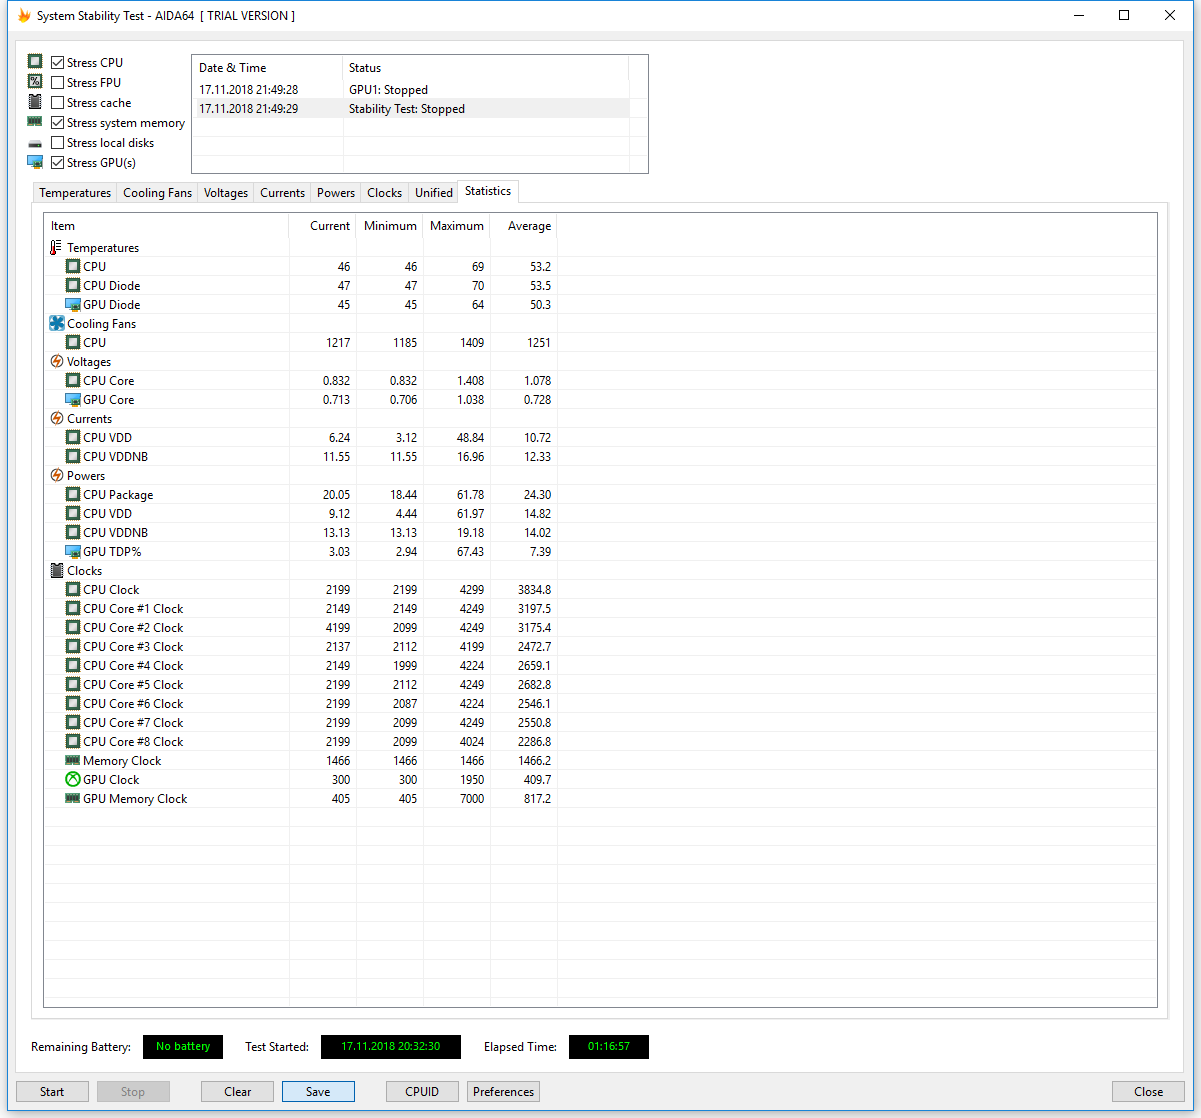Open Preferences dialog

coord(503,1091)
